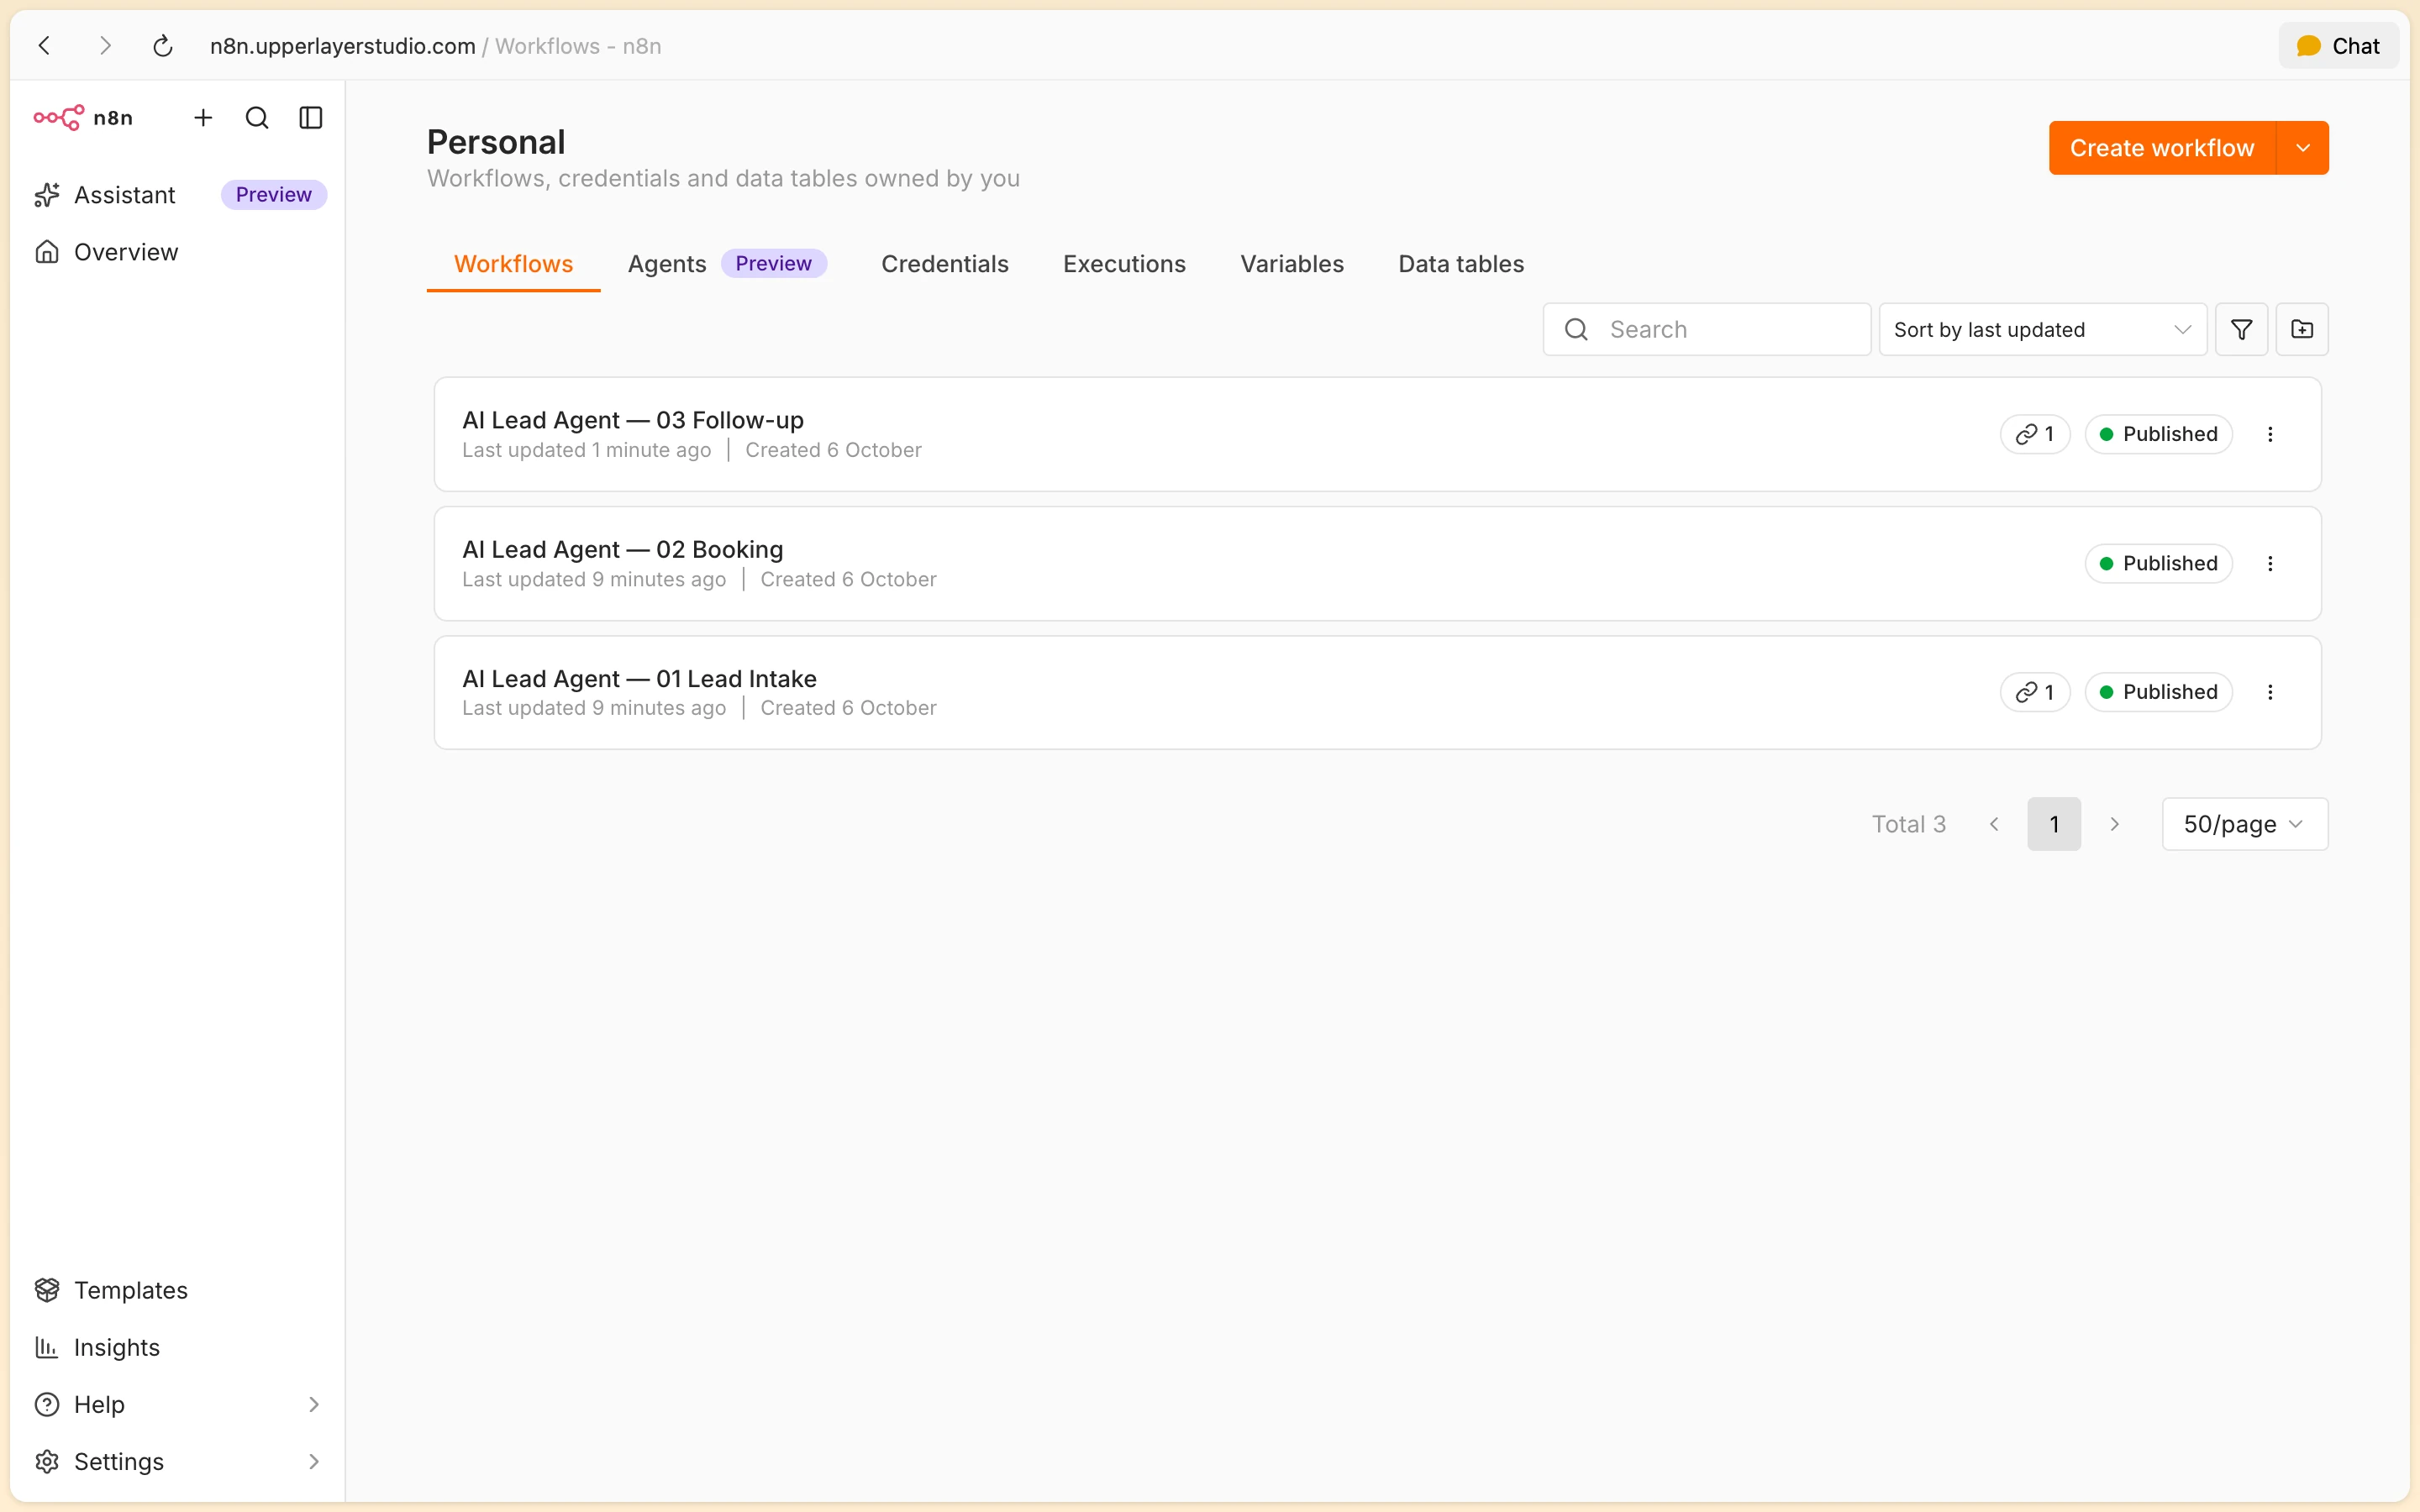Expand the Help menu chevron

click(x=314, y=1404)
